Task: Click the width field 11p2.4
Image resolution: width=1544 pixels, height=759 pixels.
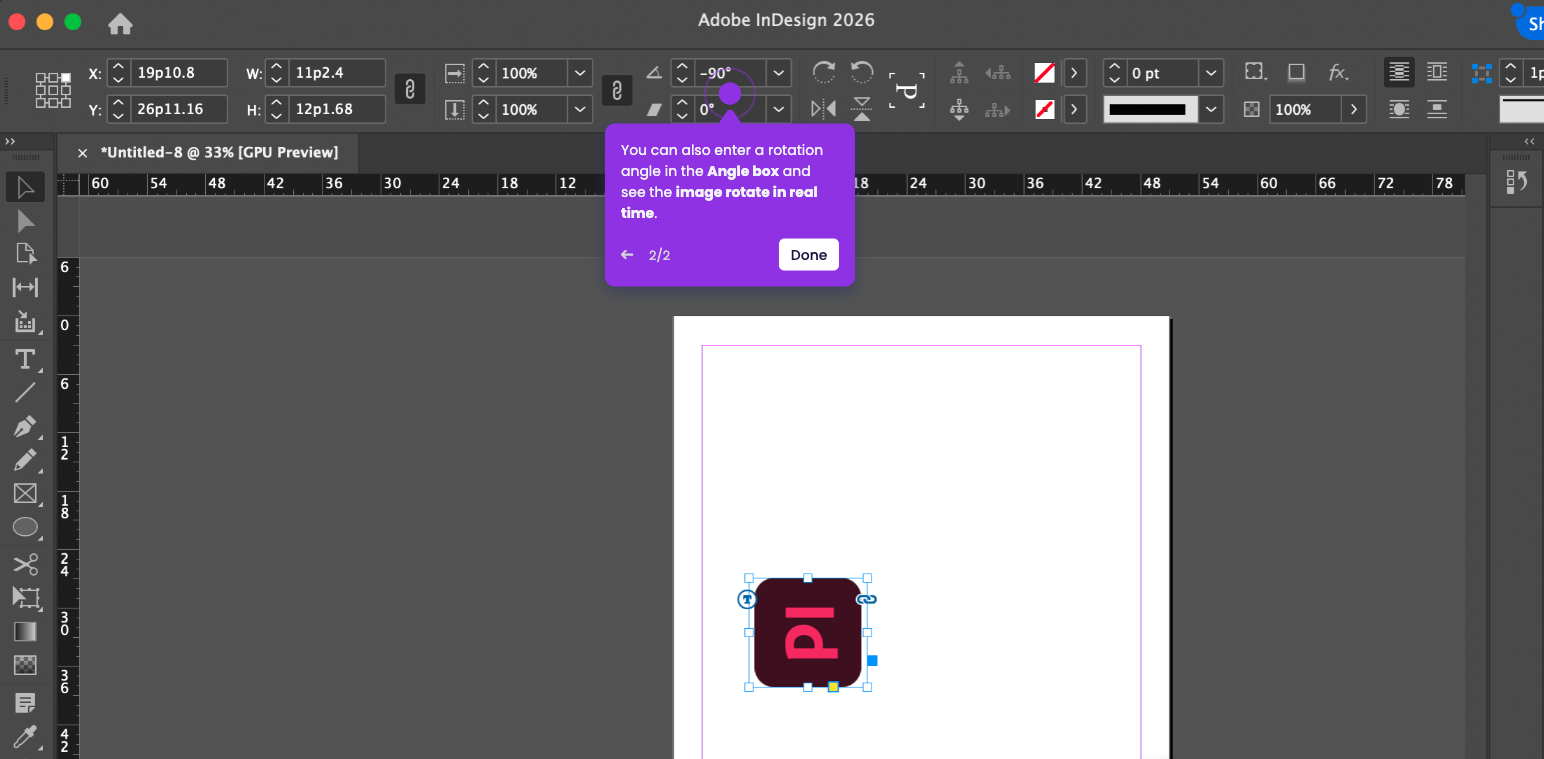Action: (x=337, y=73)
